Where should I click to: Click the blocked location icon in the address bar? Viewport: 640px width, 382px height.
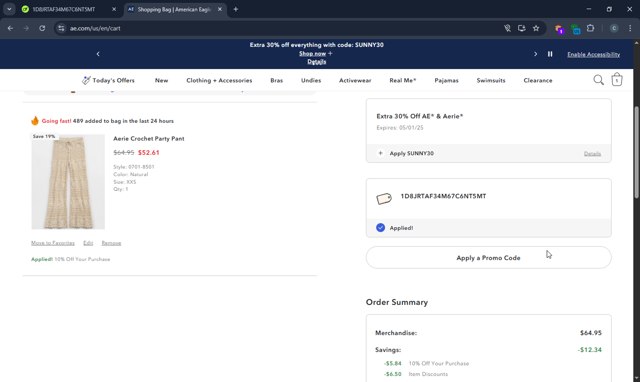507,28
